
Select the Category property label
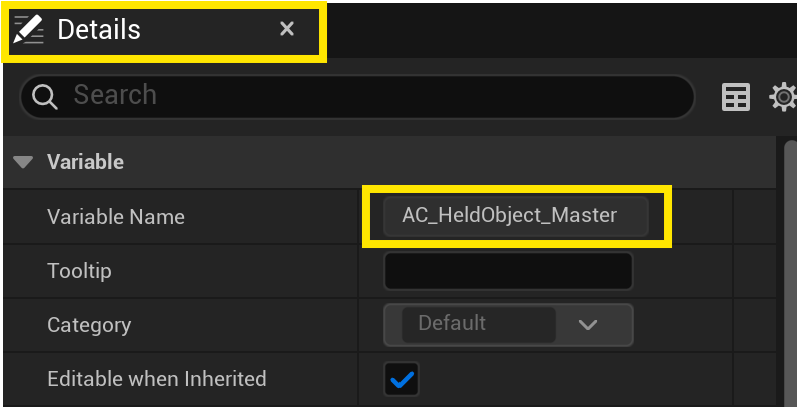tap(89, 325)
